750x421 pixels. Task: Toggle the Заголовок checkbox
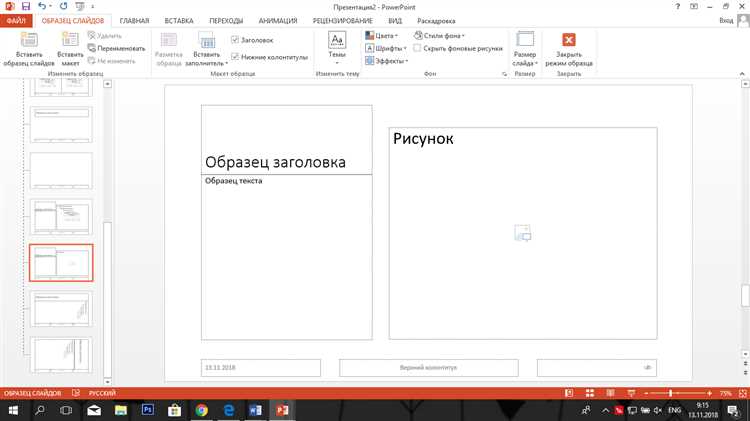[235, 40]
